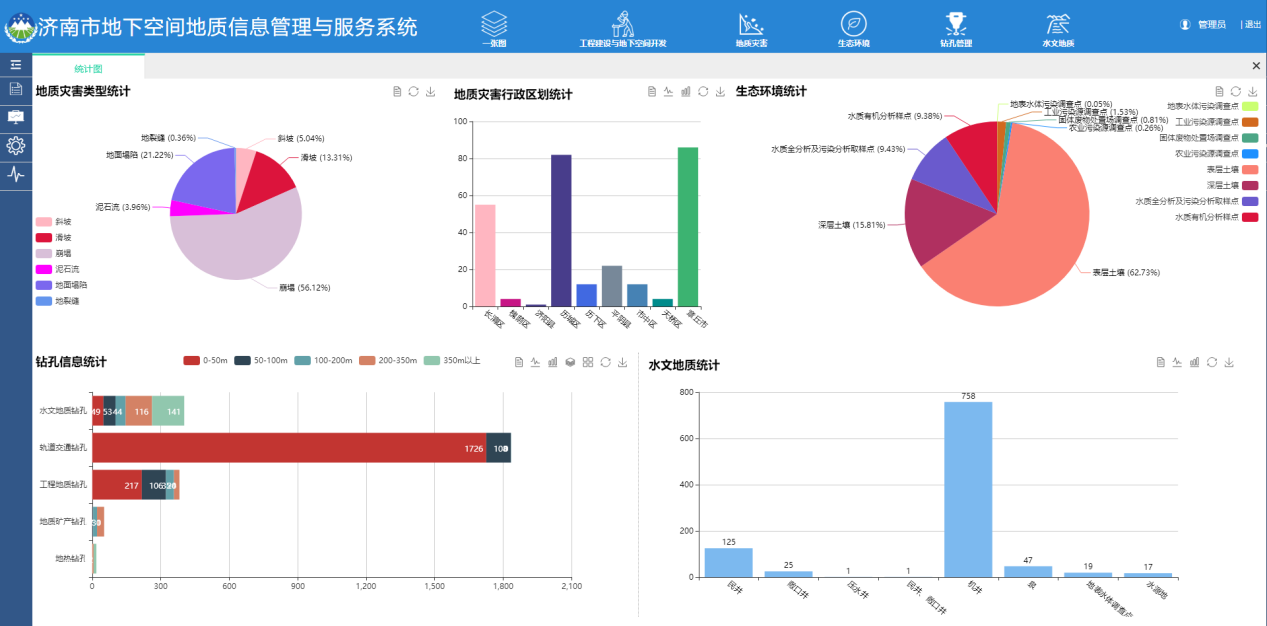Click the gear settings icon in sidebar

point(16,145)
